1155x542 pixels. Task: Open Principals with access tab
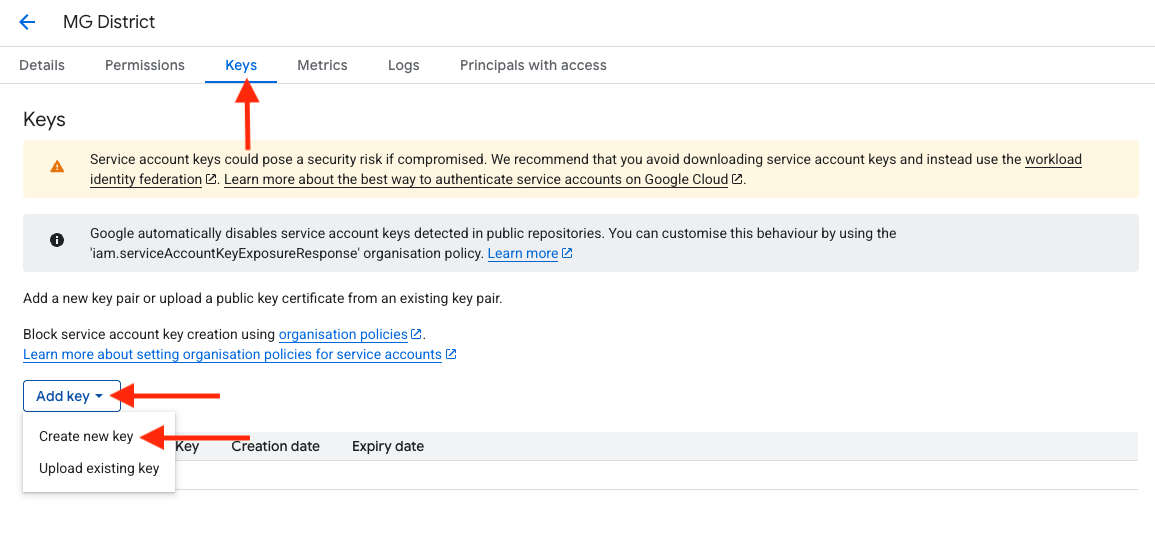coord(533,65)
